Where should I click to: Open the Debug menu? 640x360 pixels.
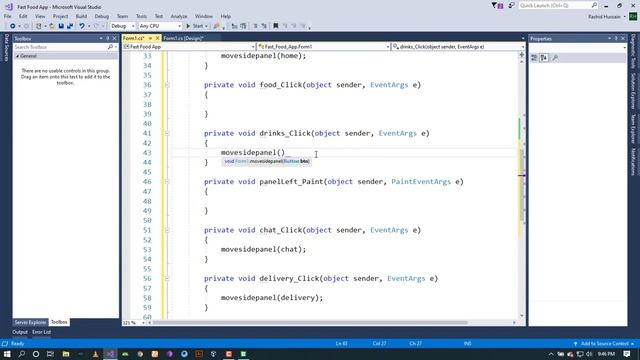[102, 16]
